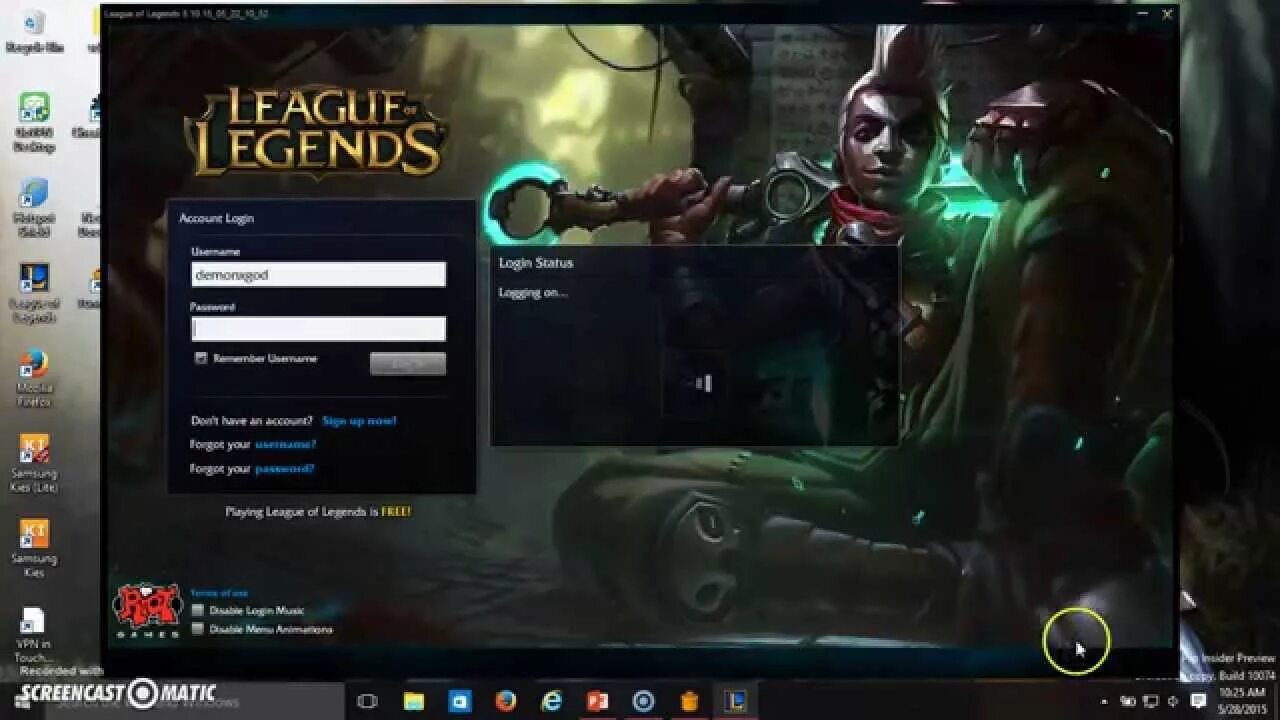Image resolution: width=1280 pixels, height=720 pixels.
Task: Toggle the Remember Username checkbox
Action: [201, 358]
